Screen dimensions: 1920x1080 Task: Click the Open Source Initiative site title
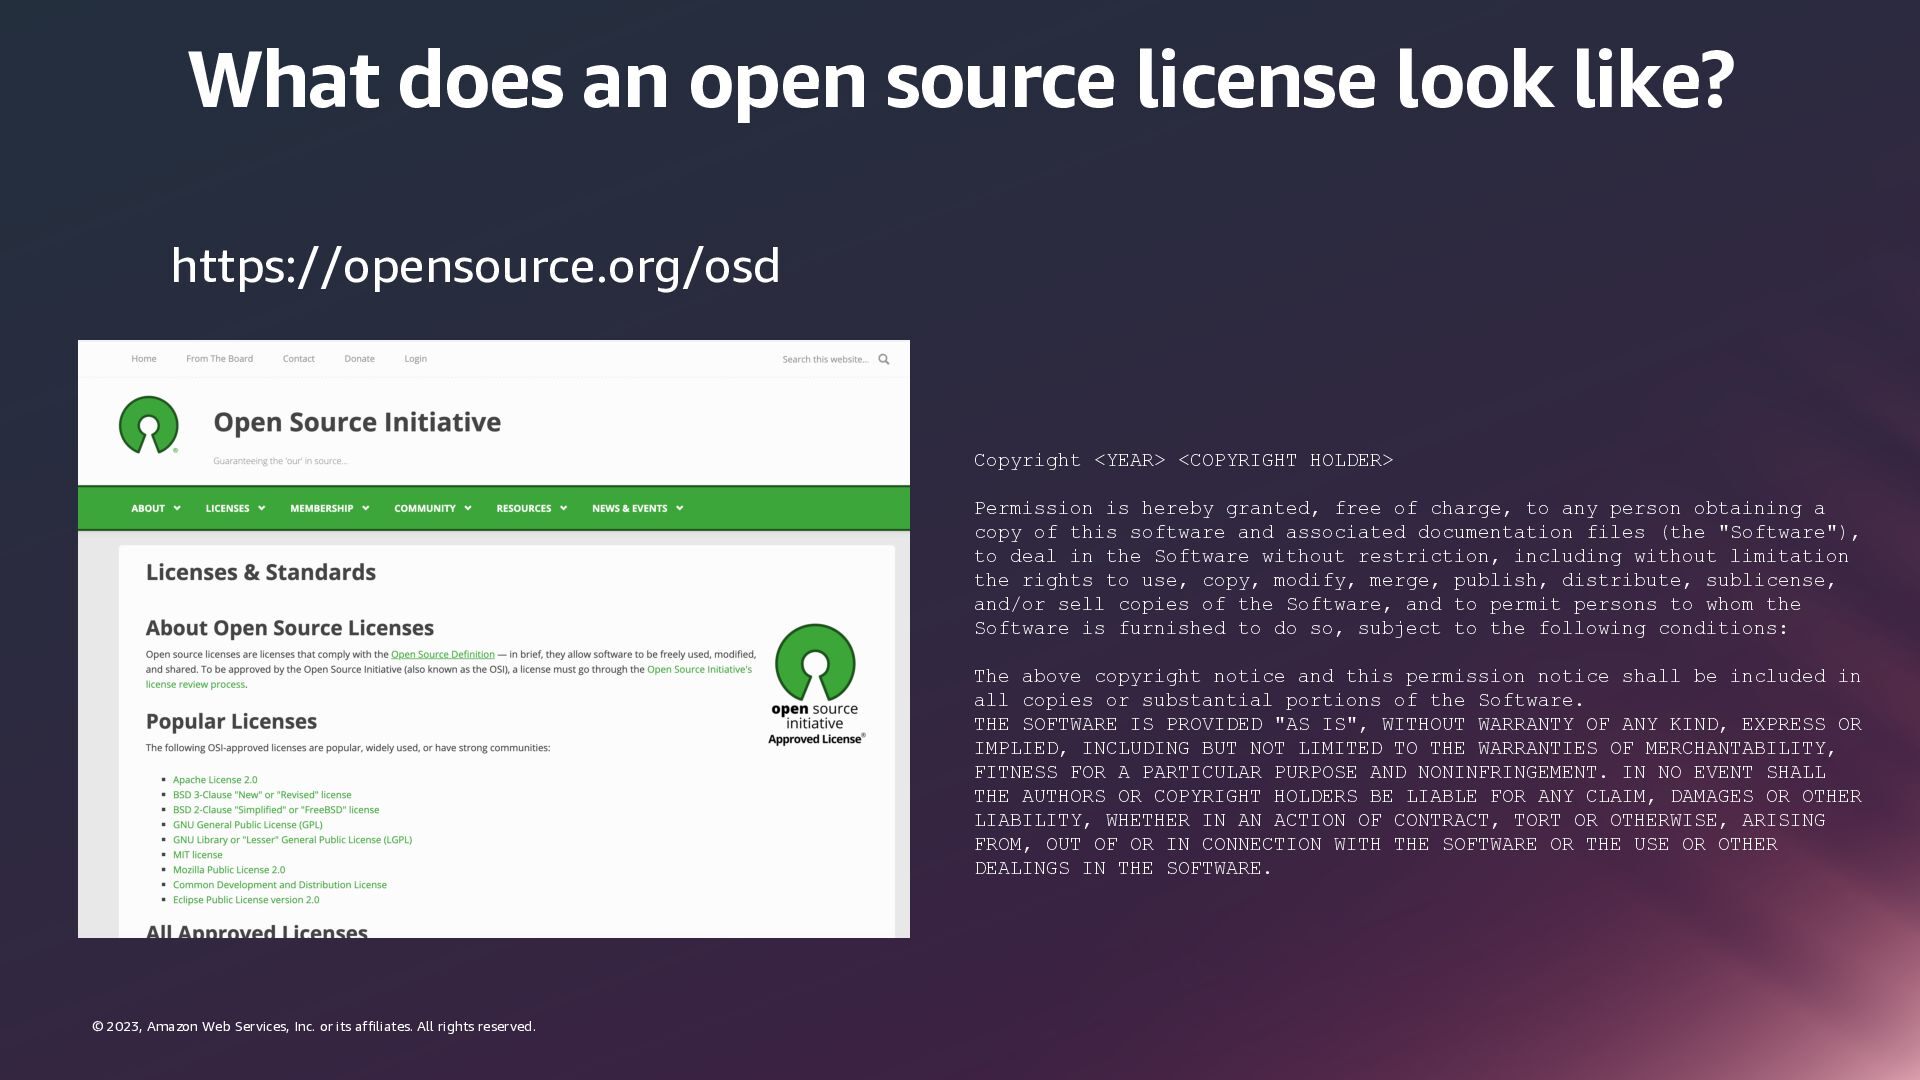click(357, 422)
